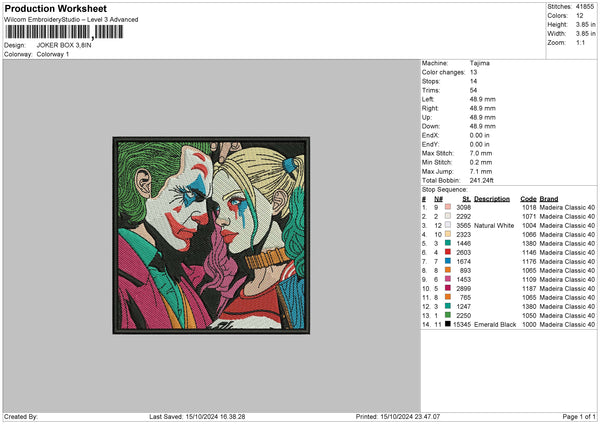Click thread code 1187 in row 10
Viewport: 600px width, 424px height.
(x=529, y=289)
